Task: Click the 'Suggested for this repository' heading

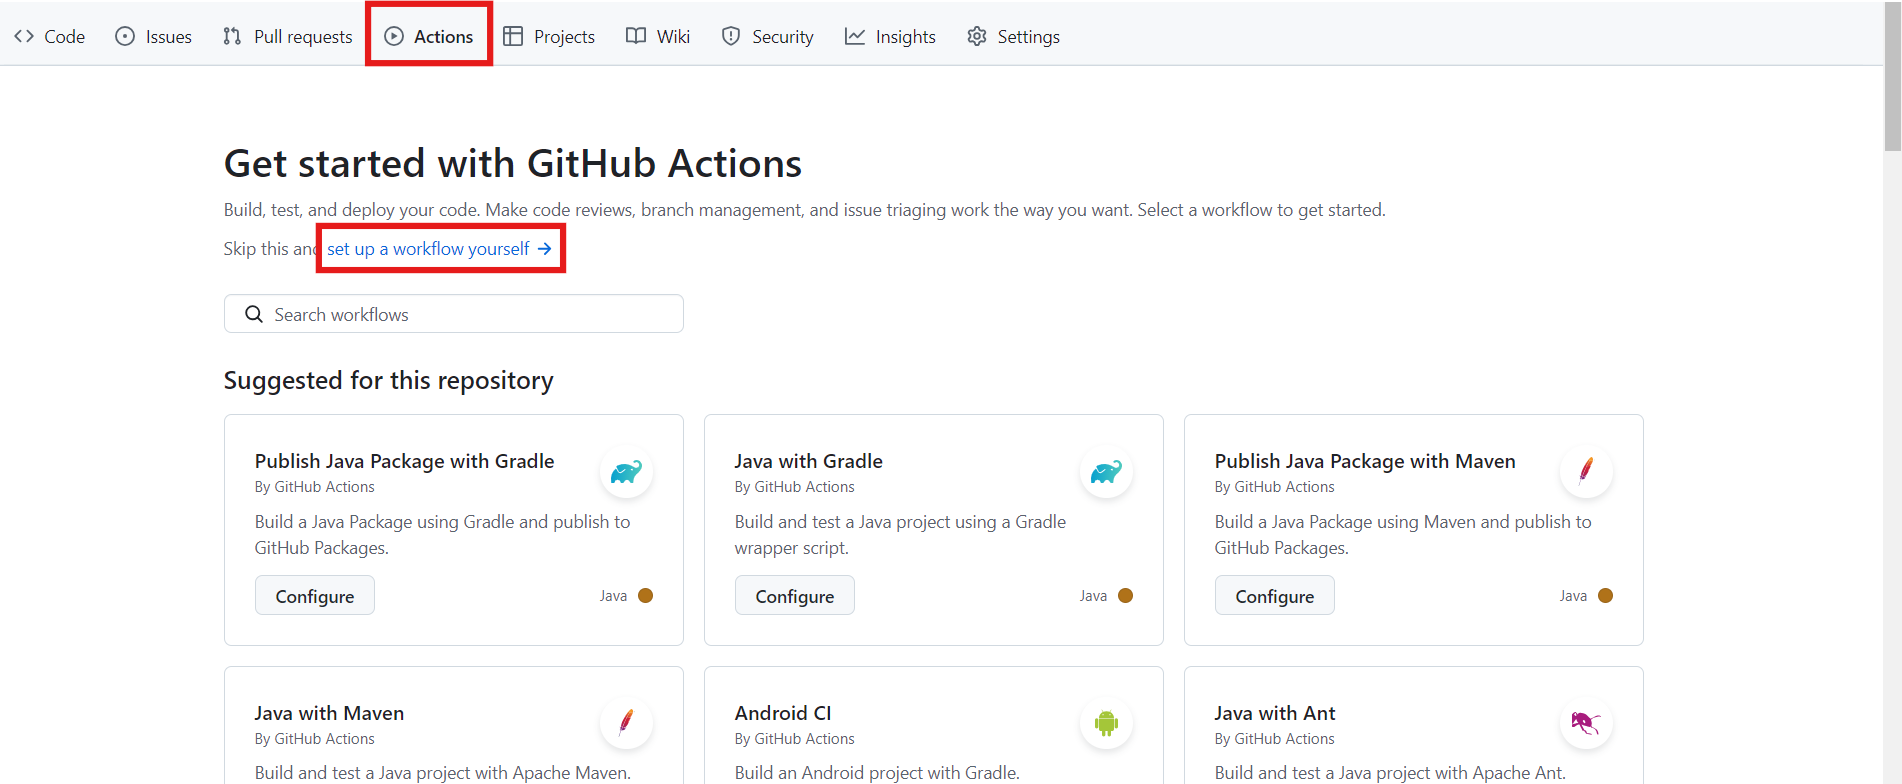Action: [x=388, y=380]
